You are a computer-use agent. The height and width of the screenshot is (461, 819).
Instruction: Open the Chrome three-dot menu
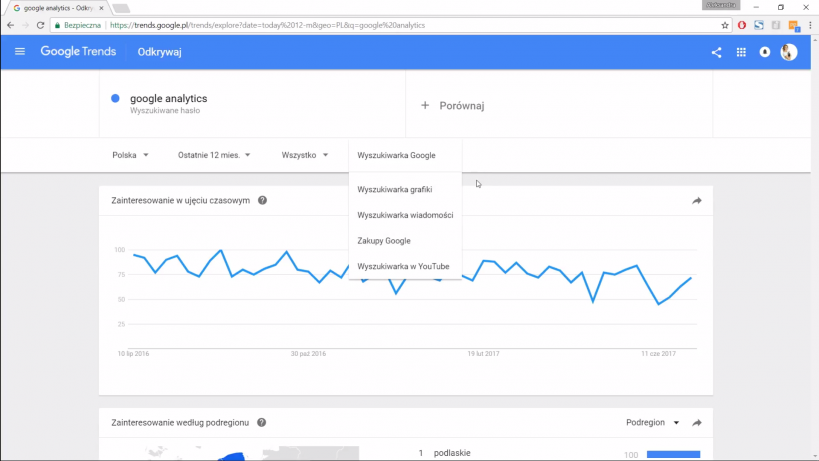pyautogui.click(x=810, y=25)
